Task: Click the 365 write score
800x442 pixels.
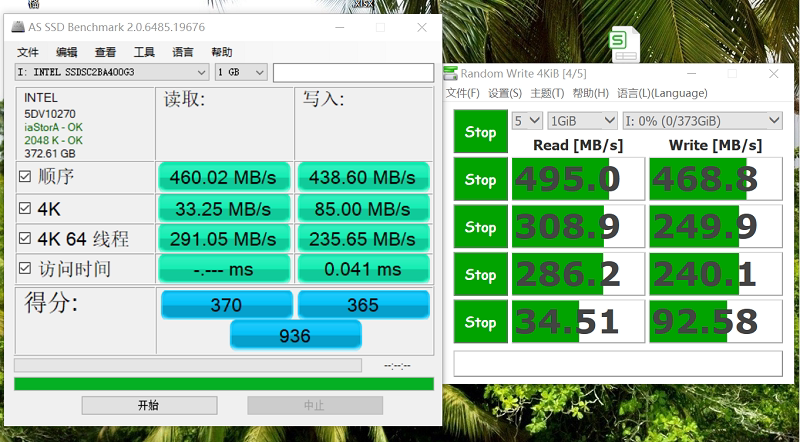Action: [363, 305]
